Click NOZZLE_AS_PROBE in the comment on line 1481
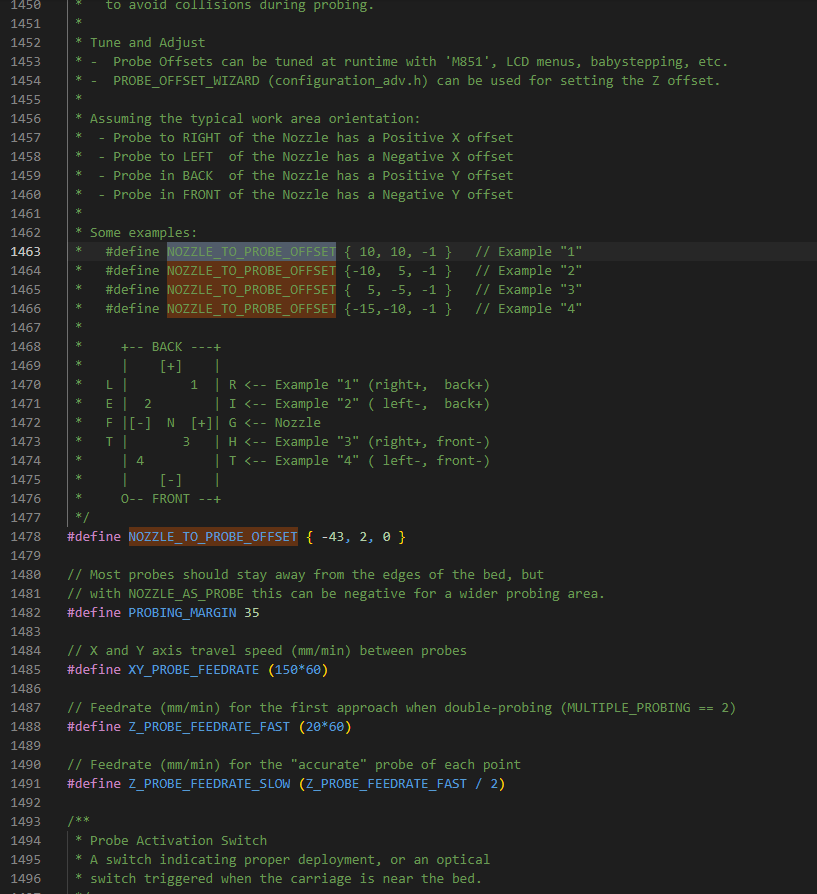The height and width of the screenshot is (894, 817). coord(186,594)
